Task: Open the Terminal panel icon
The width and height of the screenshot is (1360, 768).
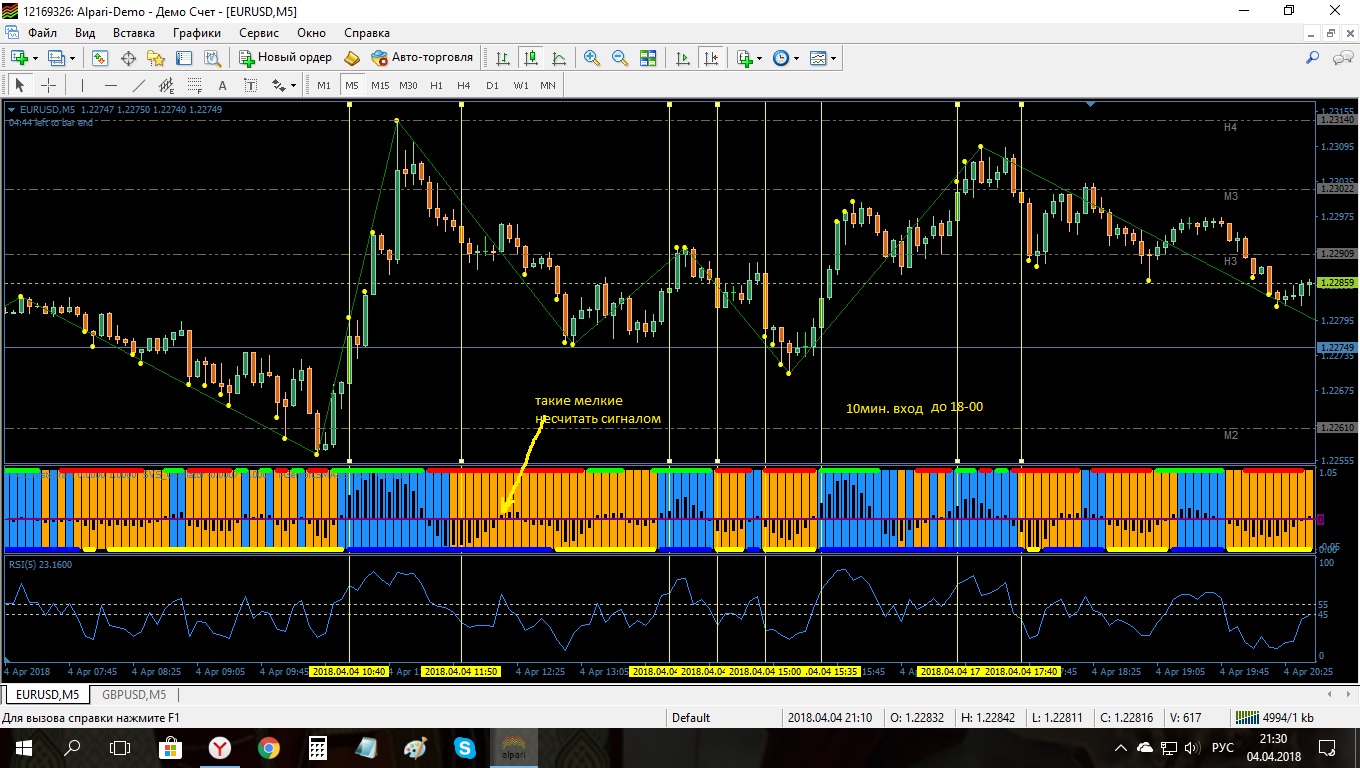Action: 184,58
